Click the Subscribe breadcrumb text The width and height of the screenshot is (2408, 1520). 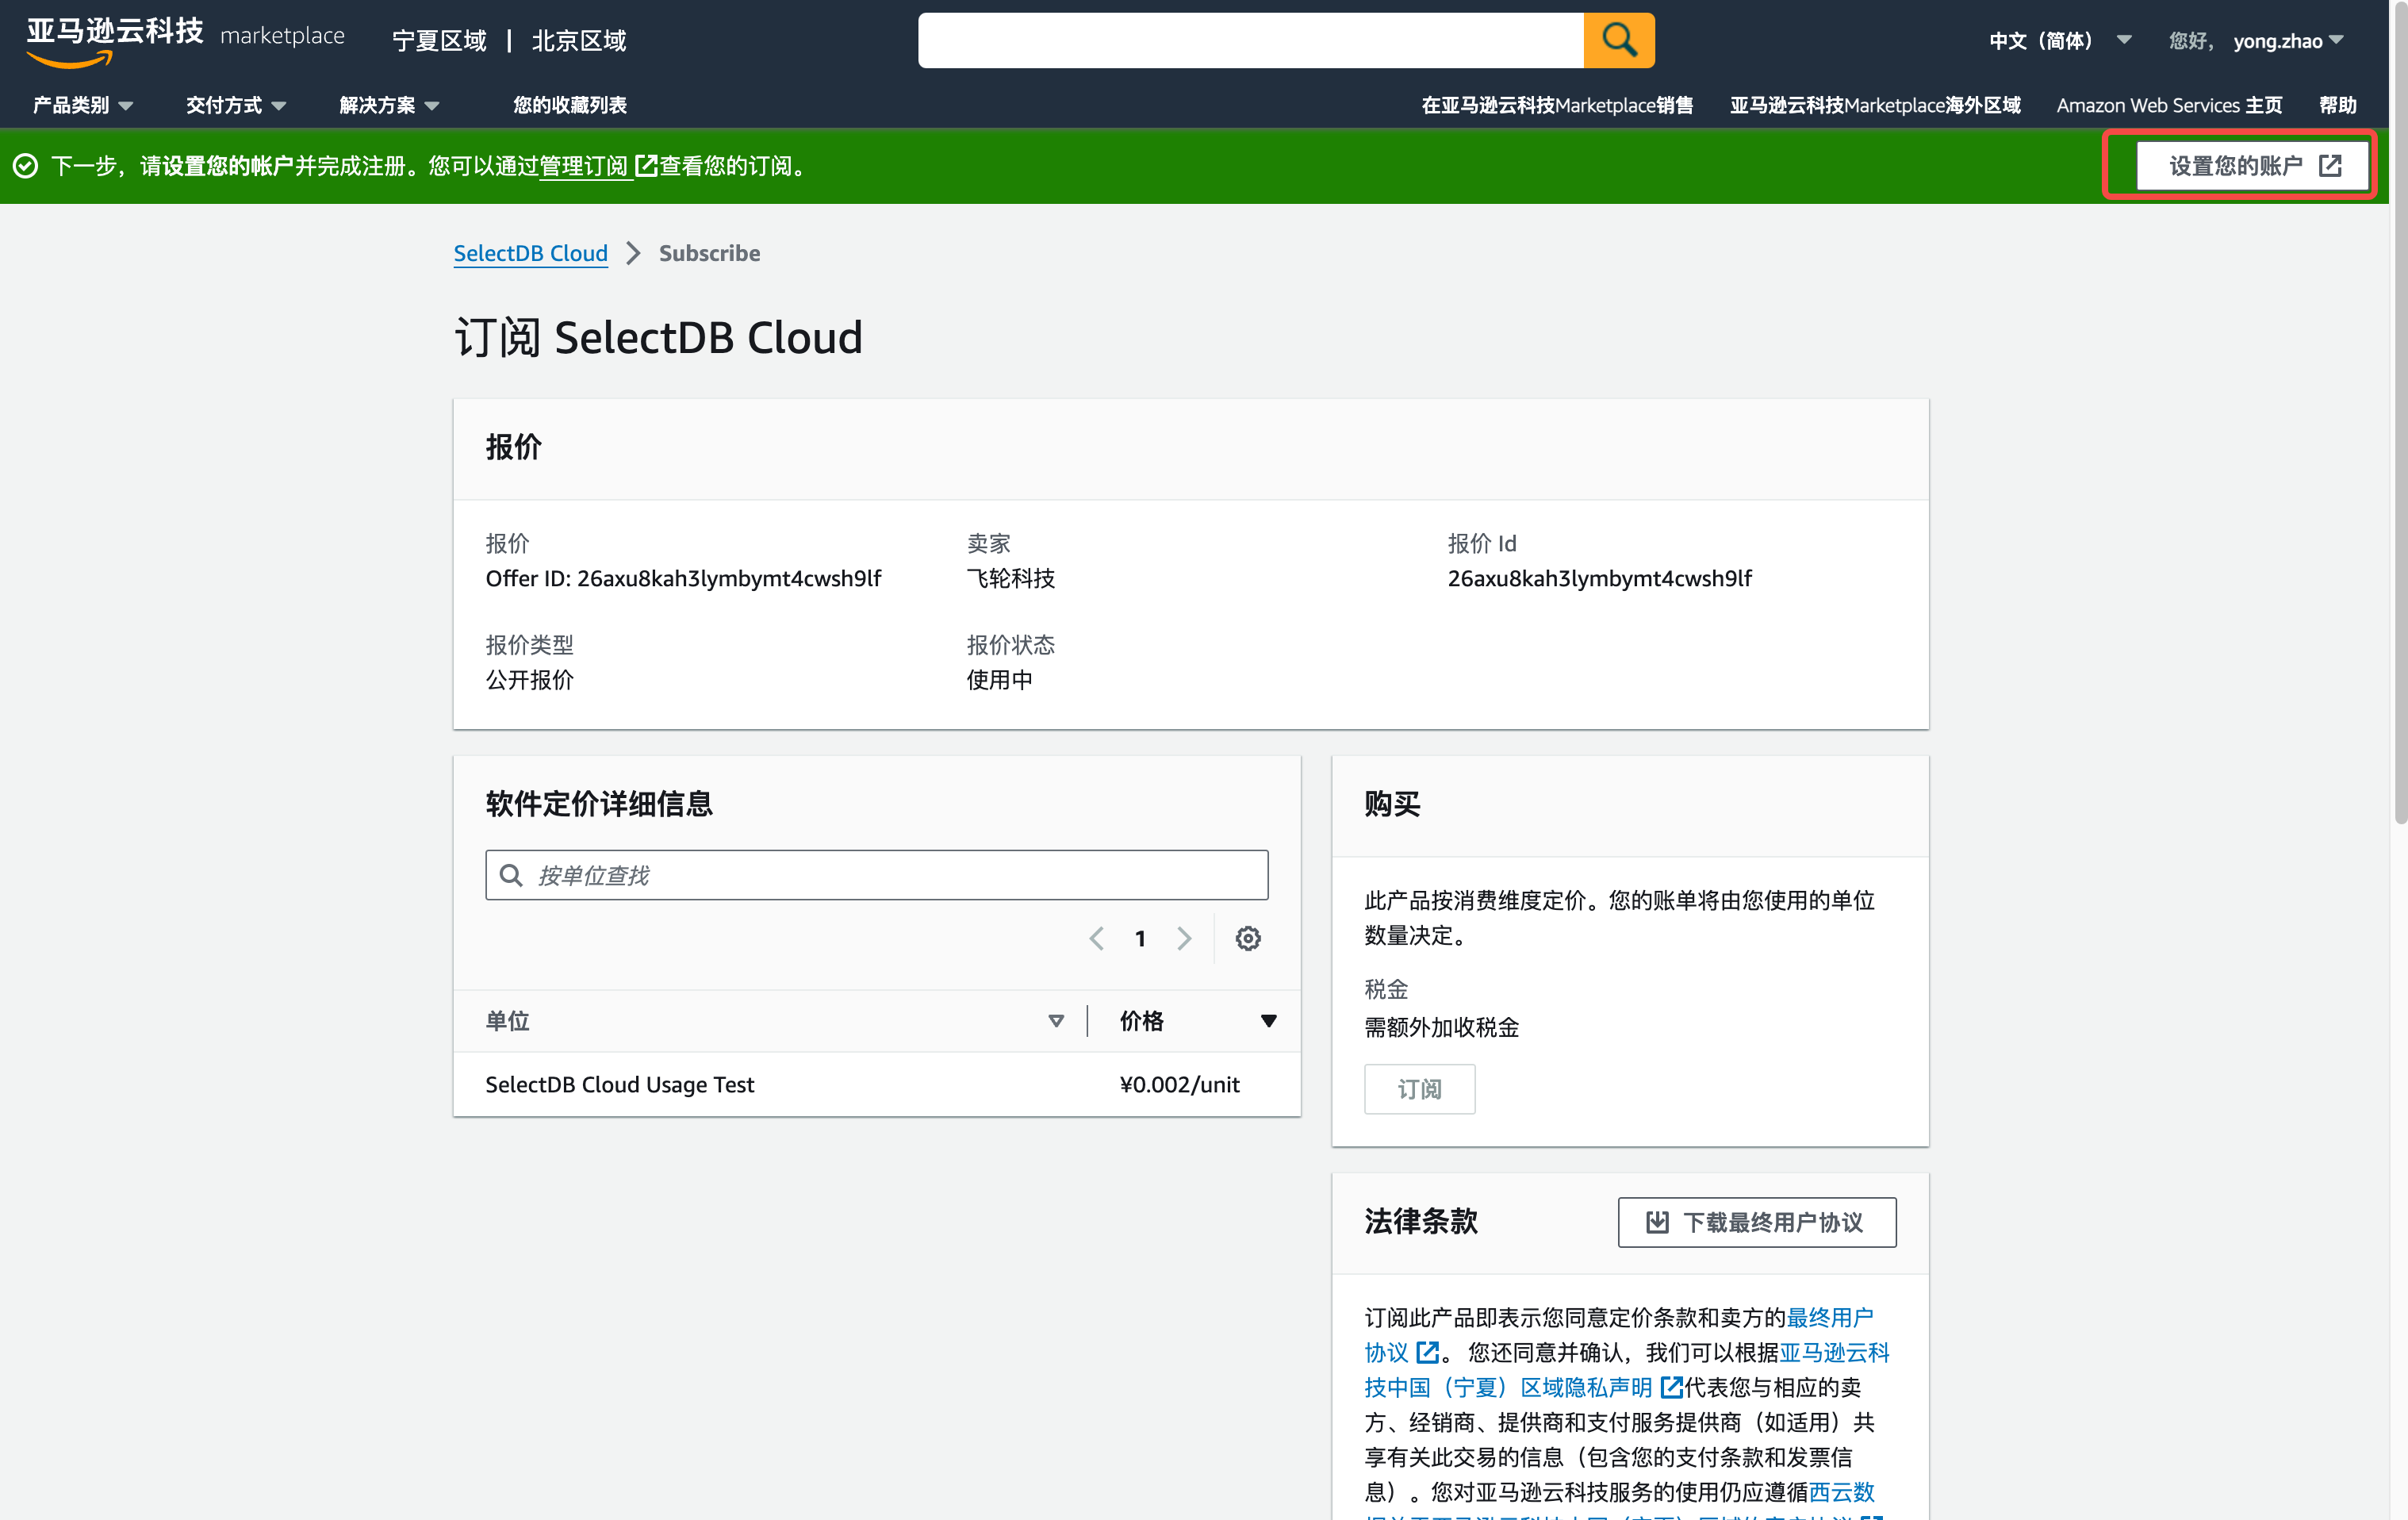(709, 253)
